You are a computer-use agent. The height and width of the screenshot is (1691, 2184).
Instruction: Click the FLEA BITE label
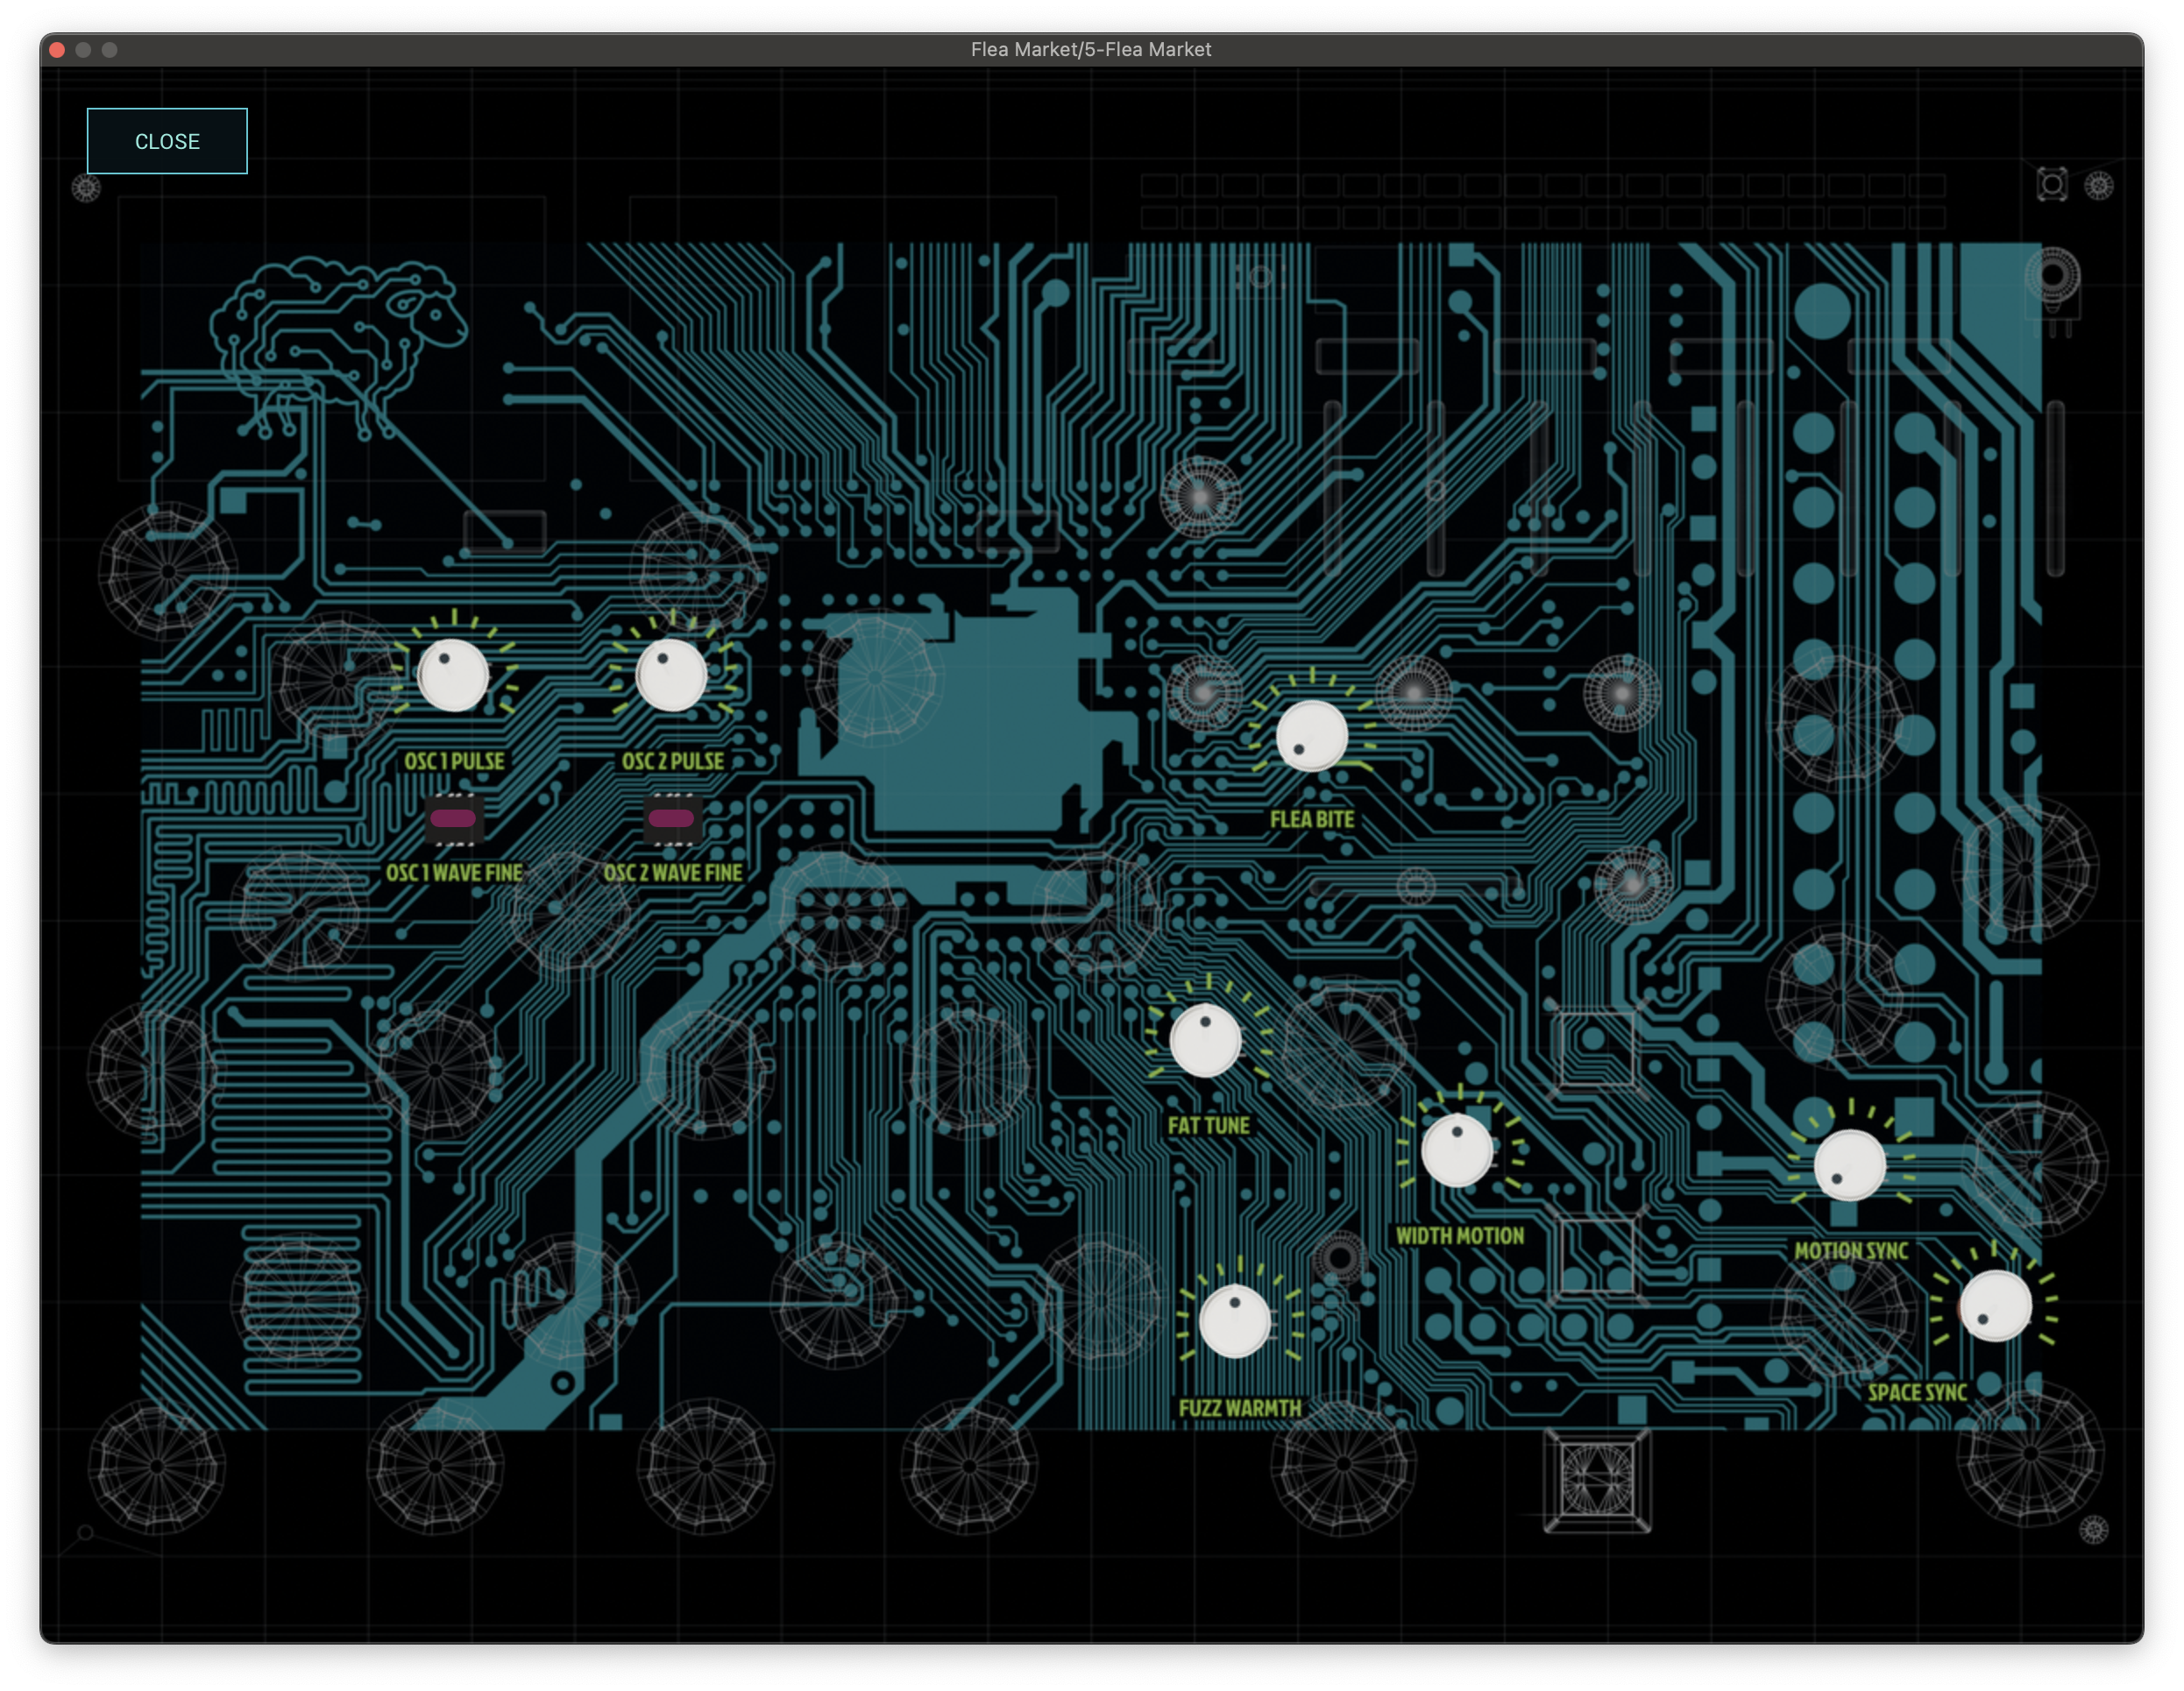pyautogui.click(x=1312, y=819)
